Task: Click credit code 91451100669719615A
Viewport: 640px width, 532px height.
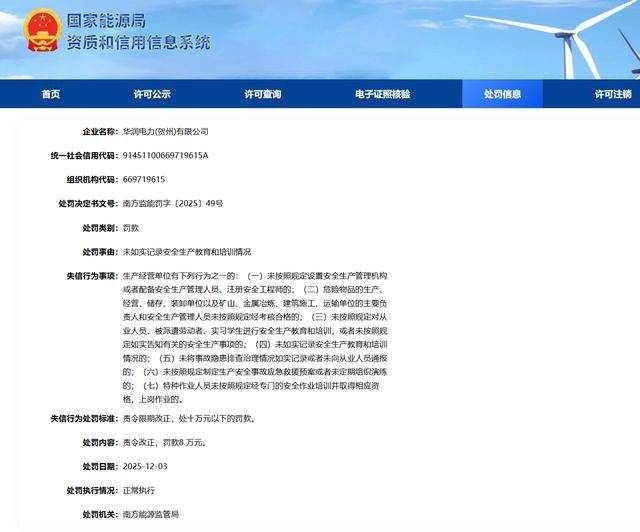Action: pos(165,155)
